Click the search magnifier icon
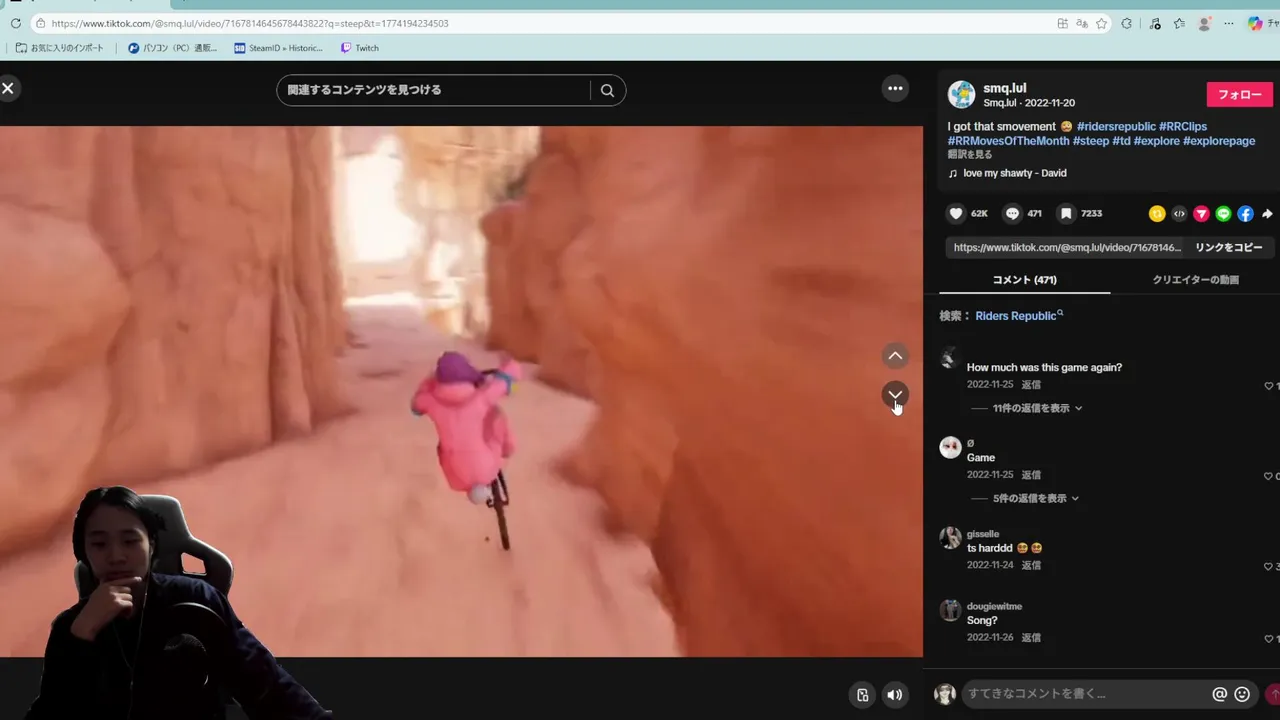 pyautogui.click(x=607, y=90)
